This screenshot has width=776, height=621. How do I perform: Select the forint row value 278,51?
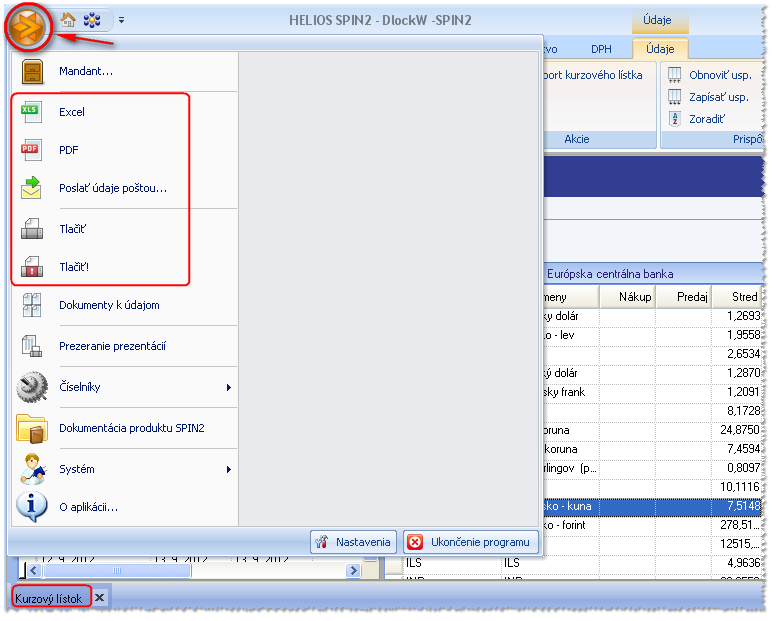pyautogui.click(x=740, y=525)
